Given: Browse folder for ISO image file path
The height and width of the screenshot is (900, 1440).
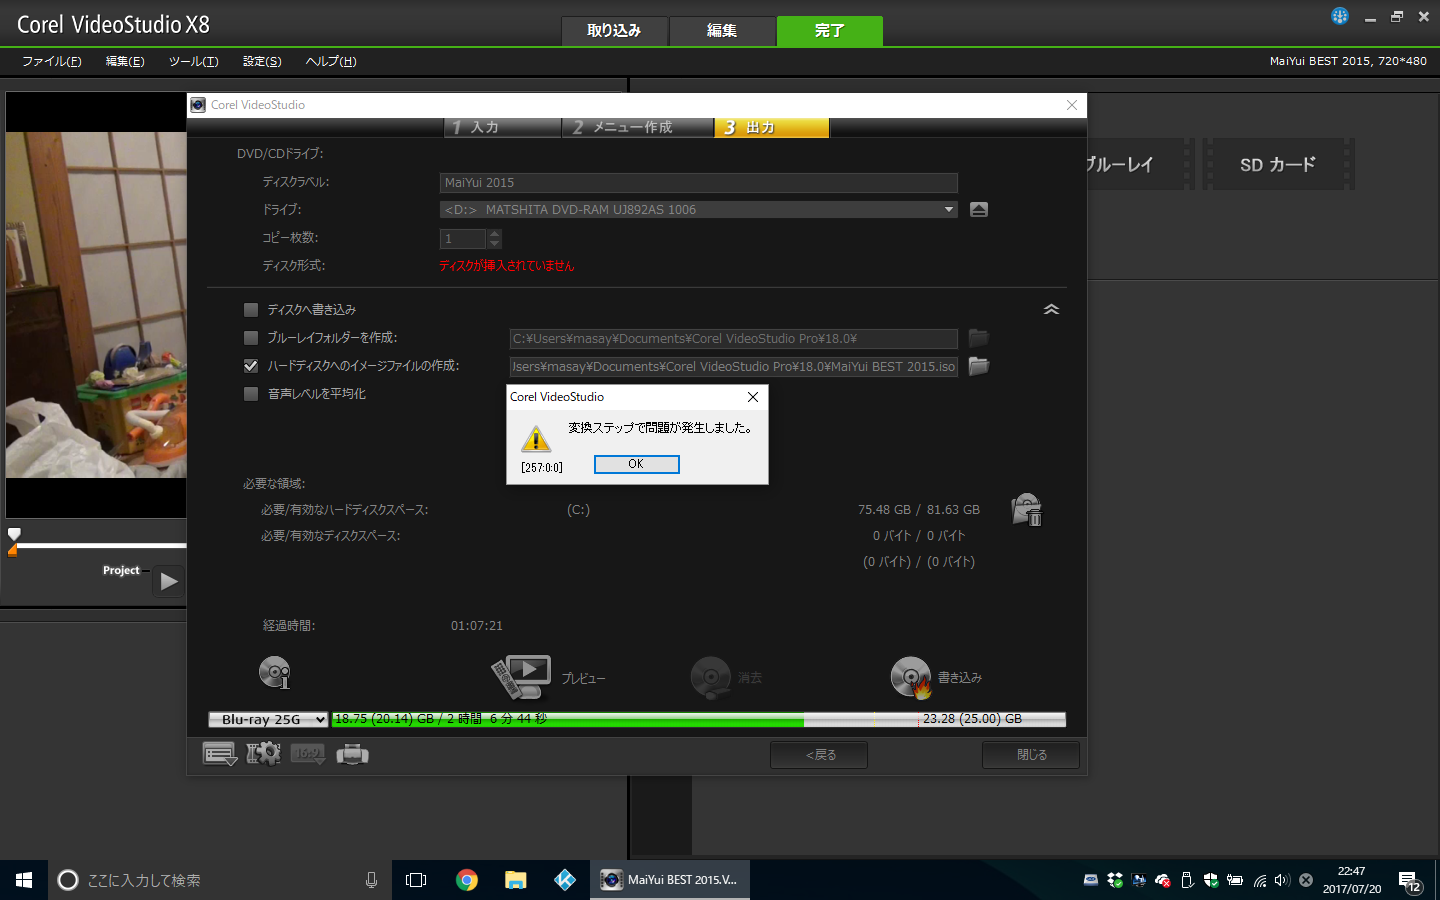Looking at the screenshot, I should click(x=979, y=366).
